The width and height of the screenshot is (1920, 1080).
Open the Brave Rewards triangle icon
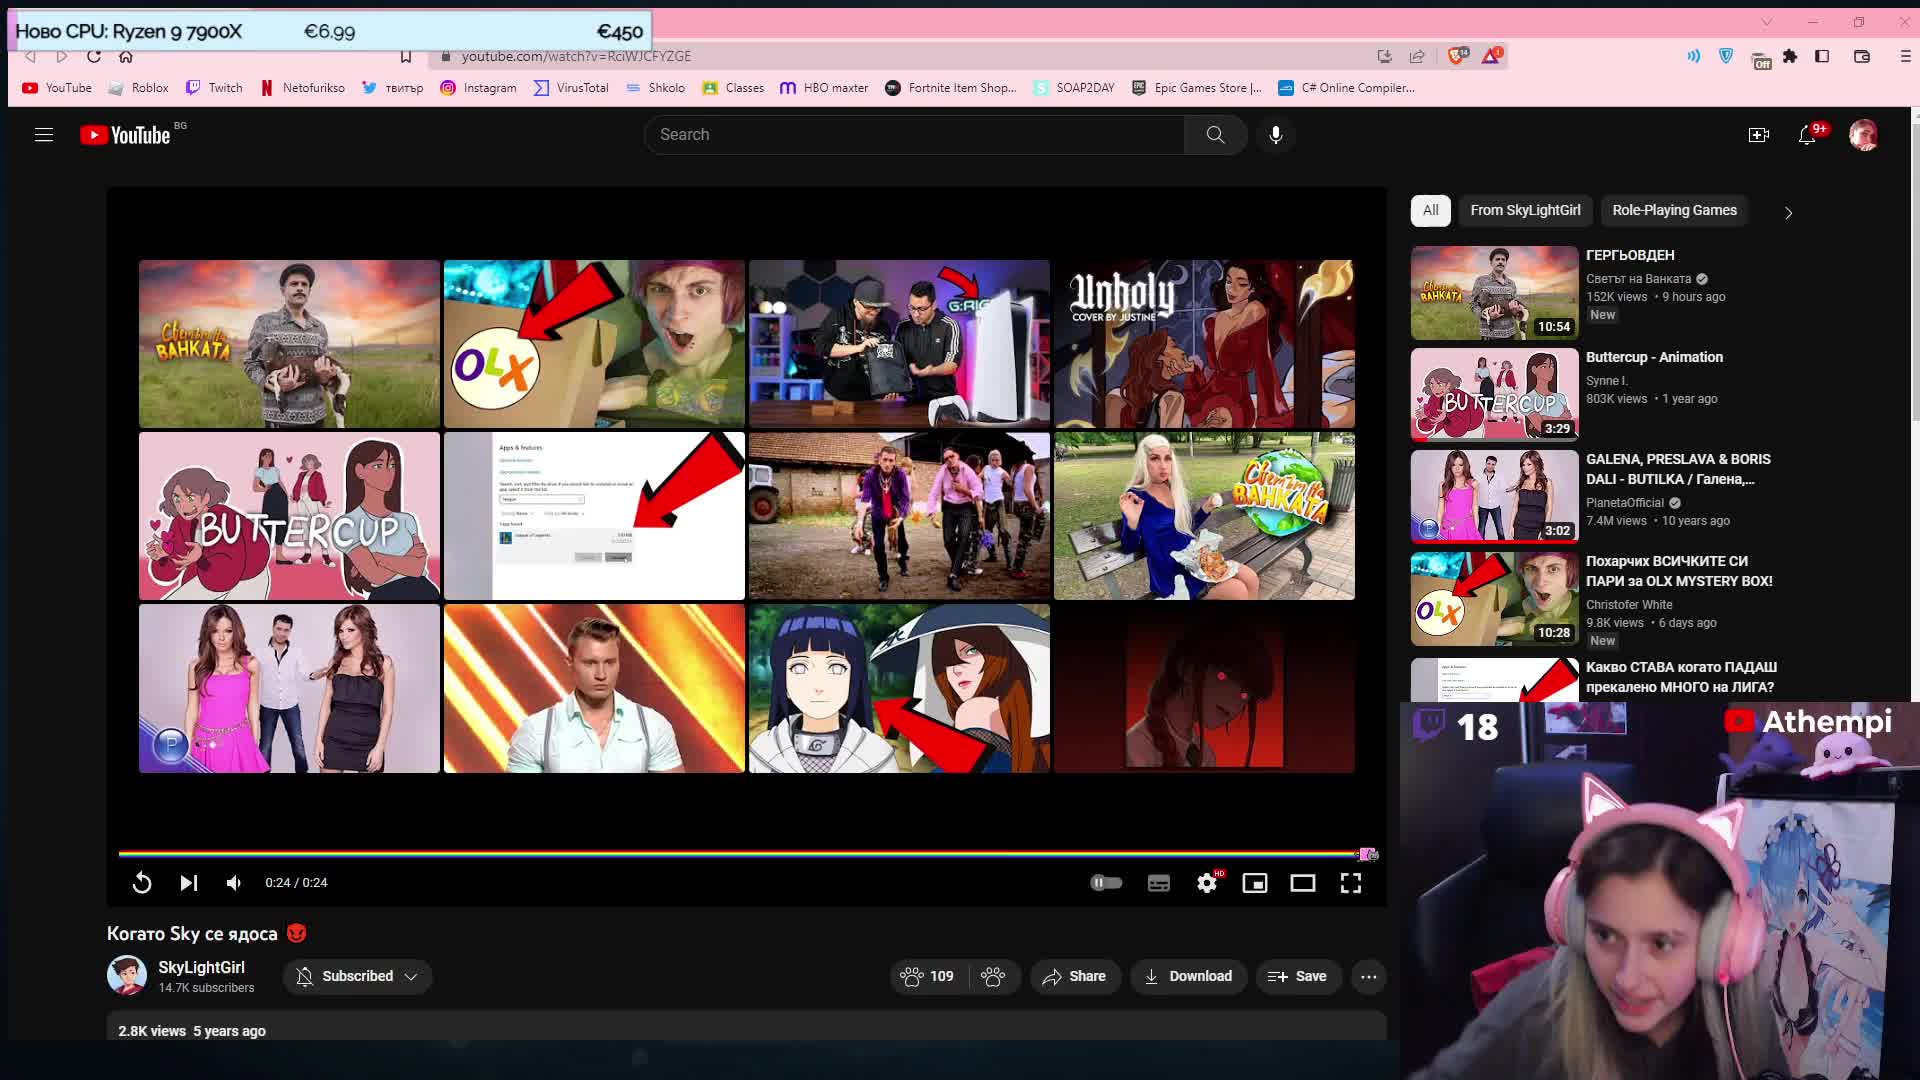[1491, 56]
